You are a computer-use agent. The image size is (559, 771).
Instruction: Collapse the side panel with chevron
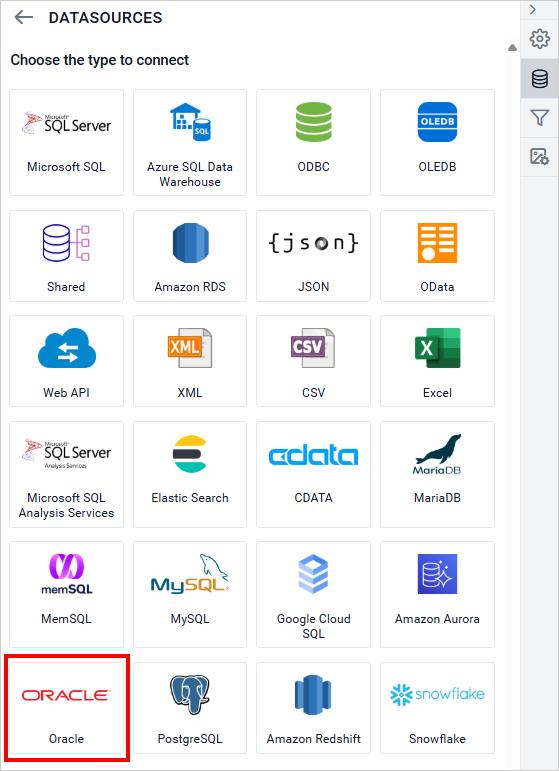coord(533,10)
